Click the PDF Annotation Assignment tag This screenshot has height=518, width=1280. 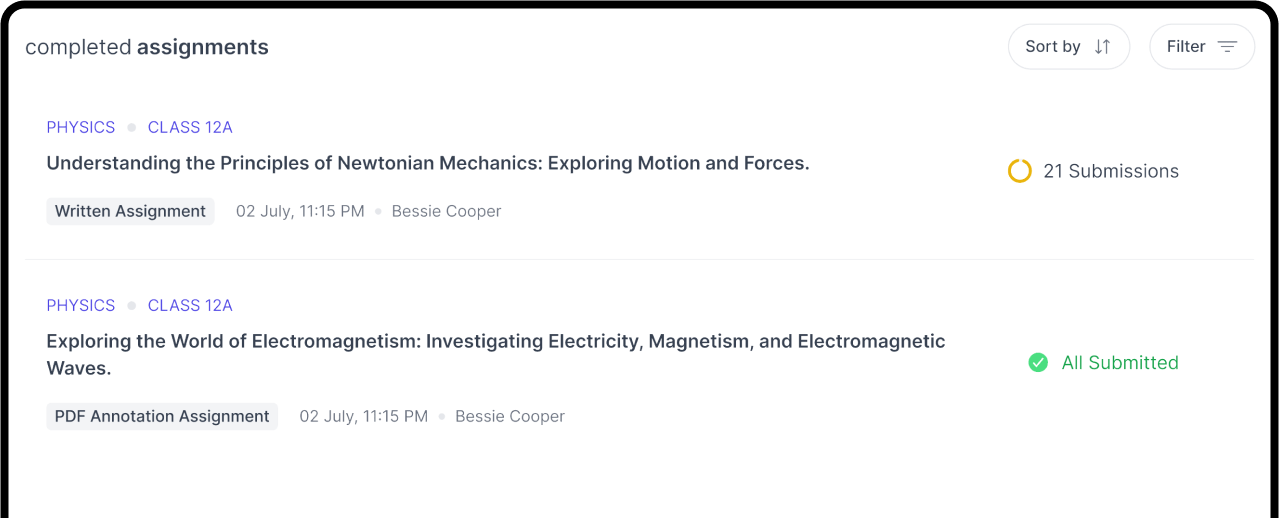tap(162, 416)
